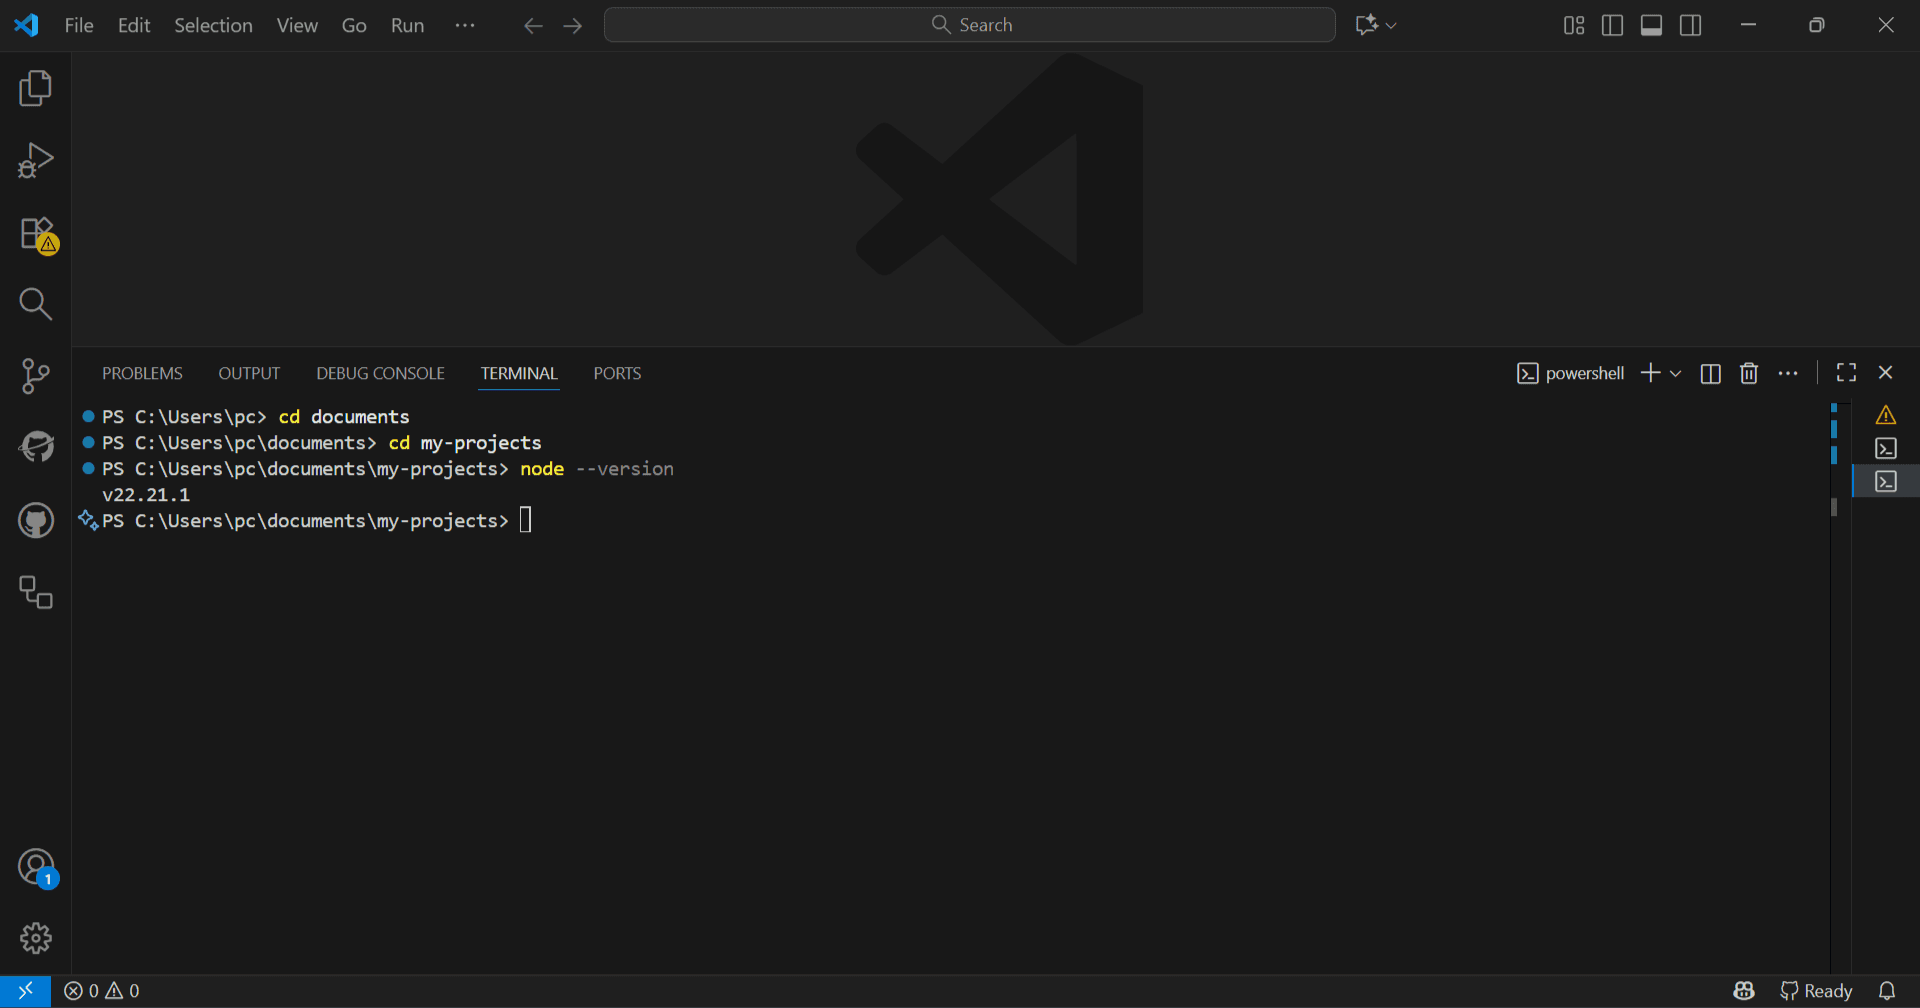Select the Run and Debug icon

(x=36, y=160)
